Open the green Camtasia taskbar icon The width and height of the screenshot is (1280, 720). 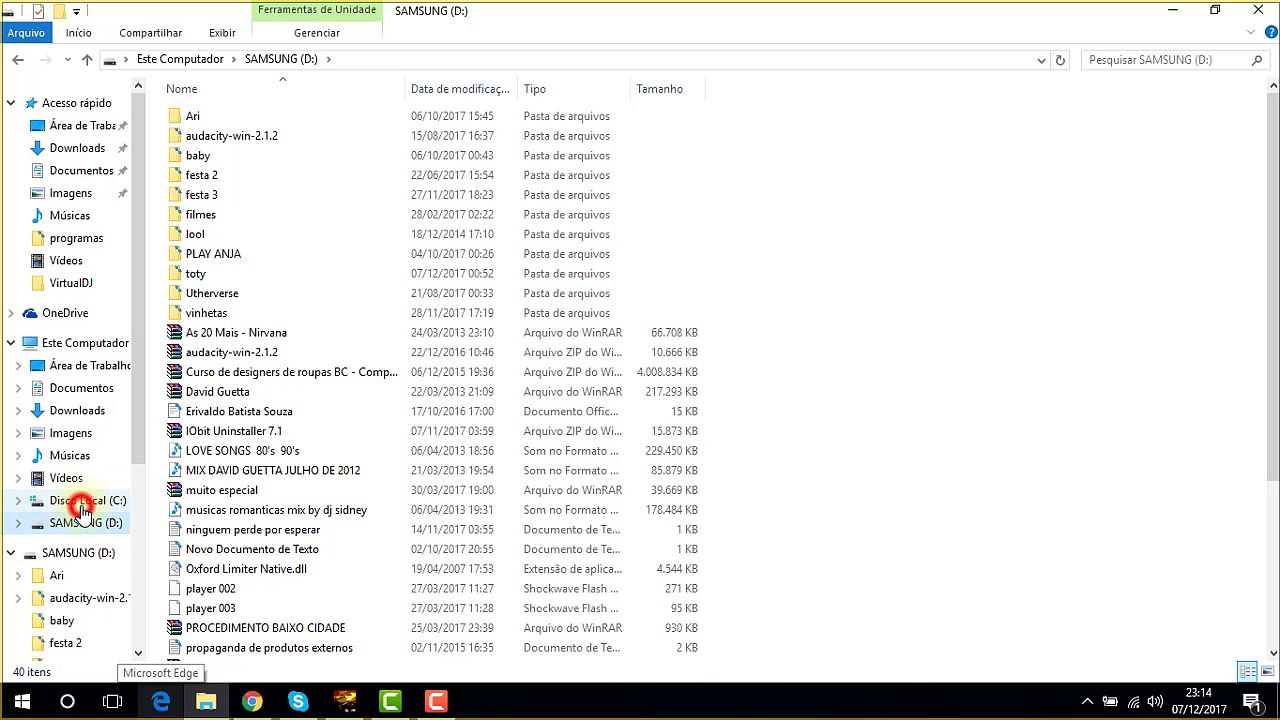click(390, 702)
